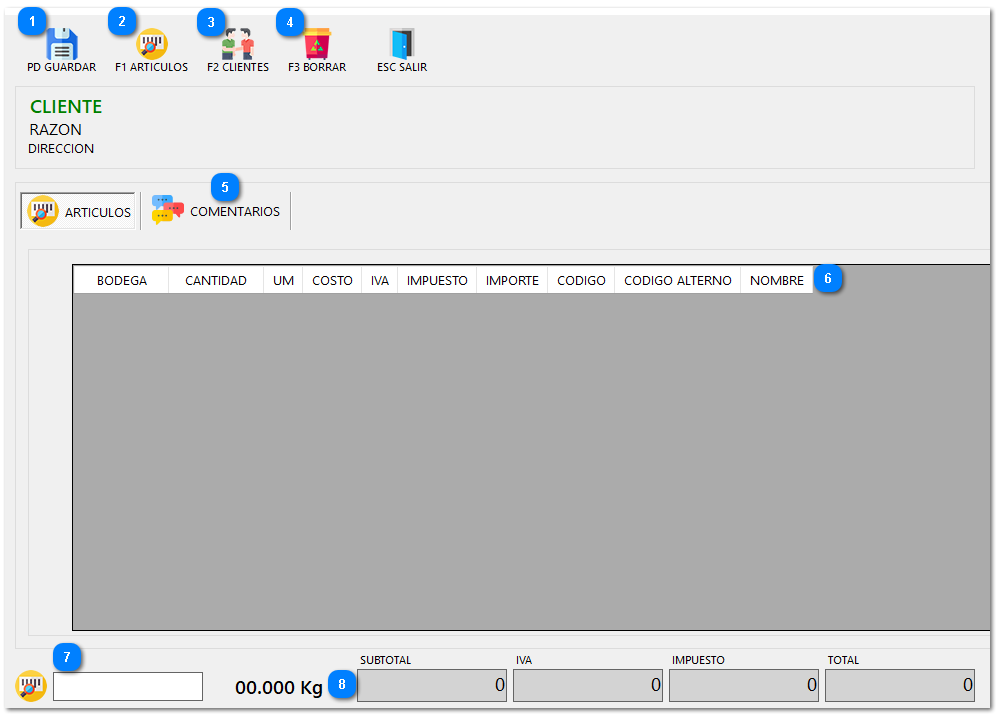Click the green Cliente label
This screenshot has width=999, height=717.
point(66,107)
